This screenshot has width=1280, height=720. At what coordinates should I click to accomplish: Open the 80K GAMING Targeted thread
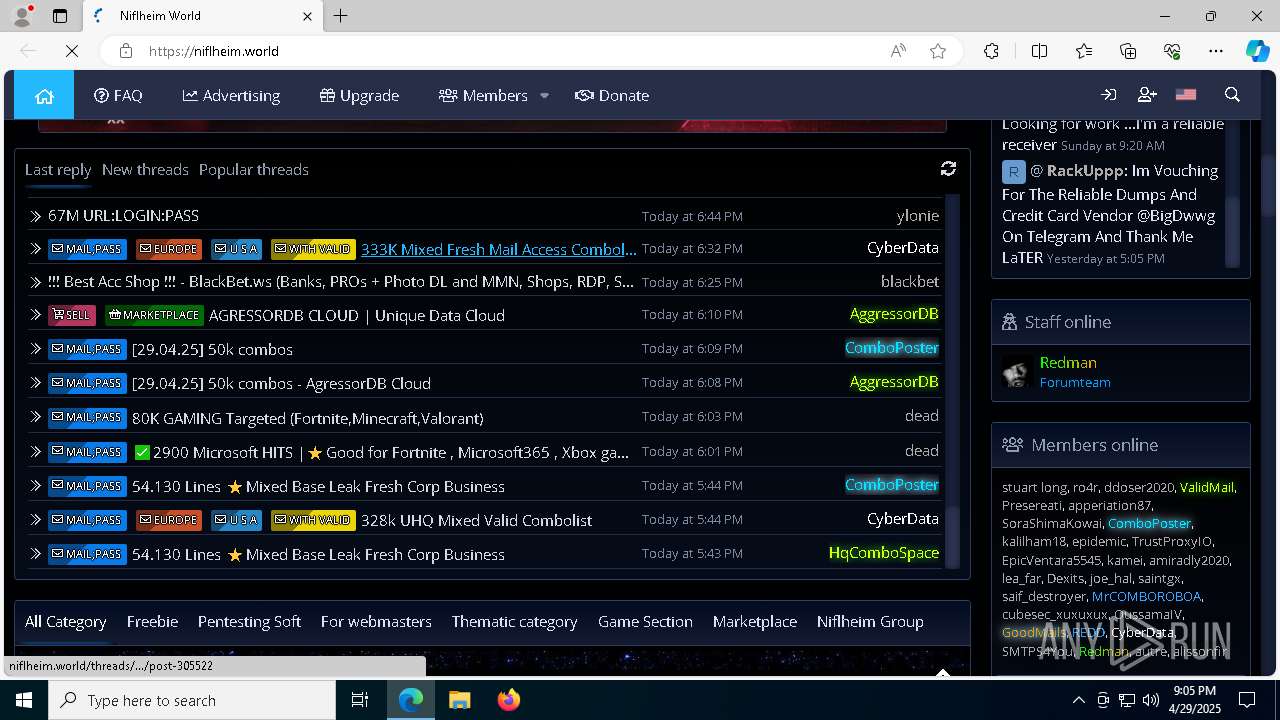(307, 418)
